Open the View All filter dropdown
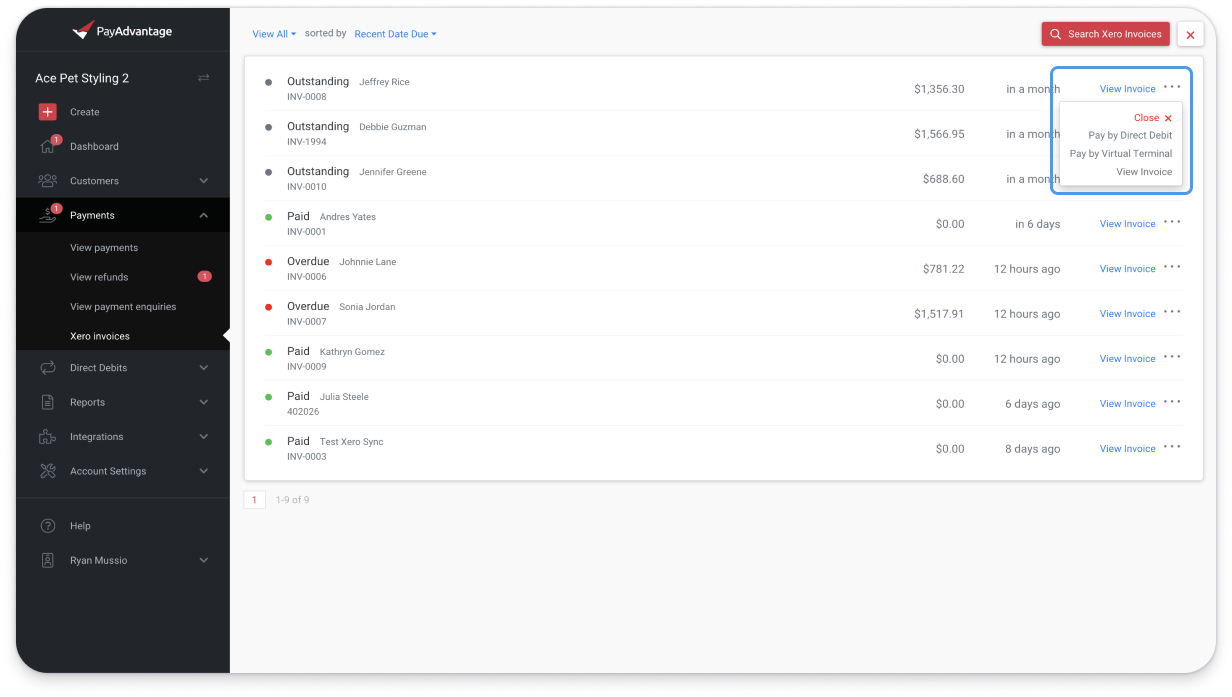The height and width of the screenshot is (697, 1232). coord(274,34)
